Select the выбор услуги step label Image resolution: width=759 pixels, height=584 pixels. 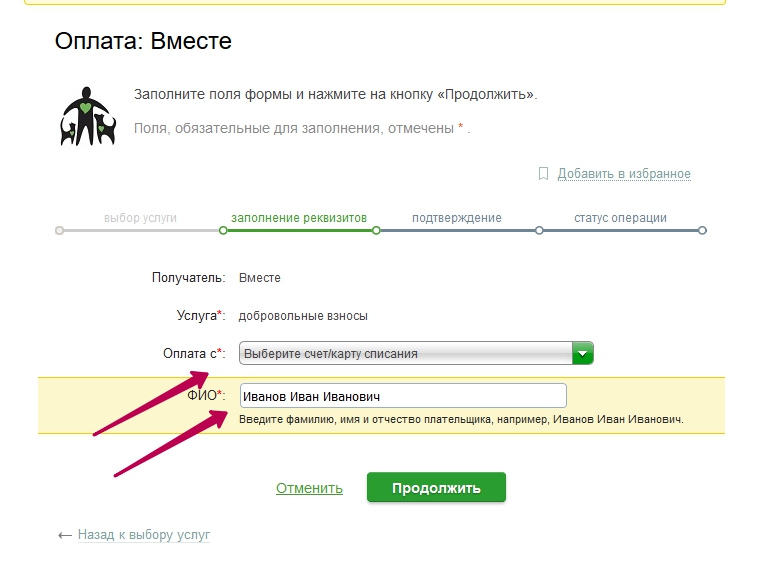click(140, 217)
